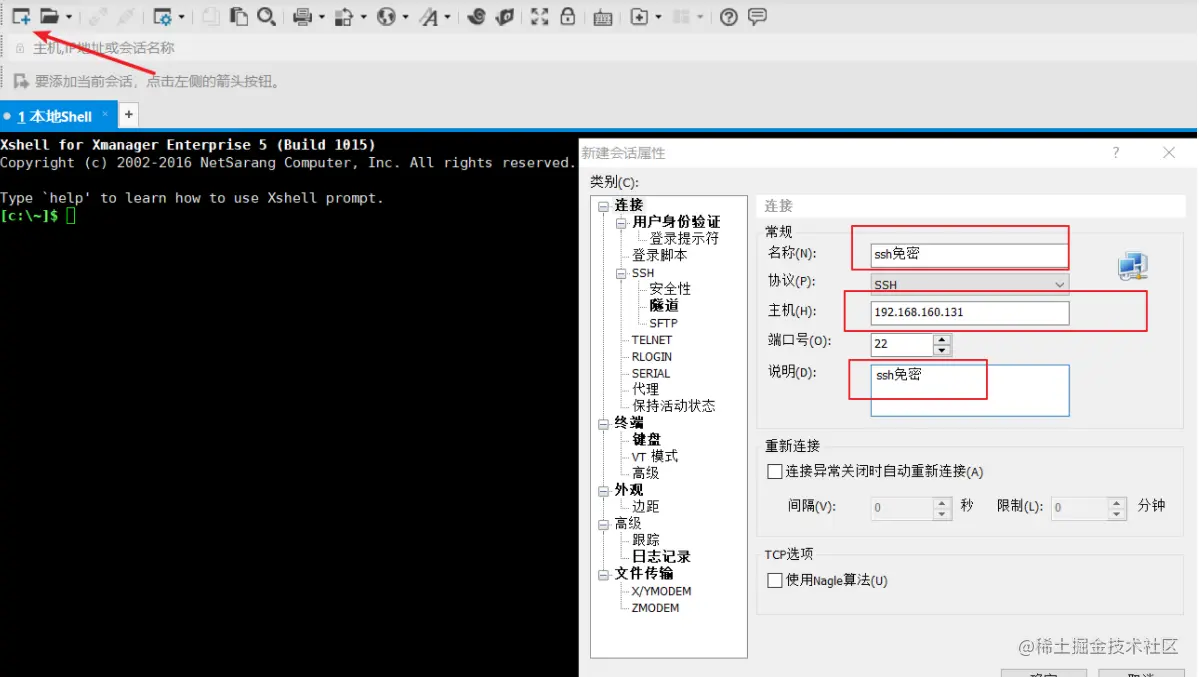Select 安全性 under SSH
Screen dimensions: 1199x677
click(x=670, y=289)
